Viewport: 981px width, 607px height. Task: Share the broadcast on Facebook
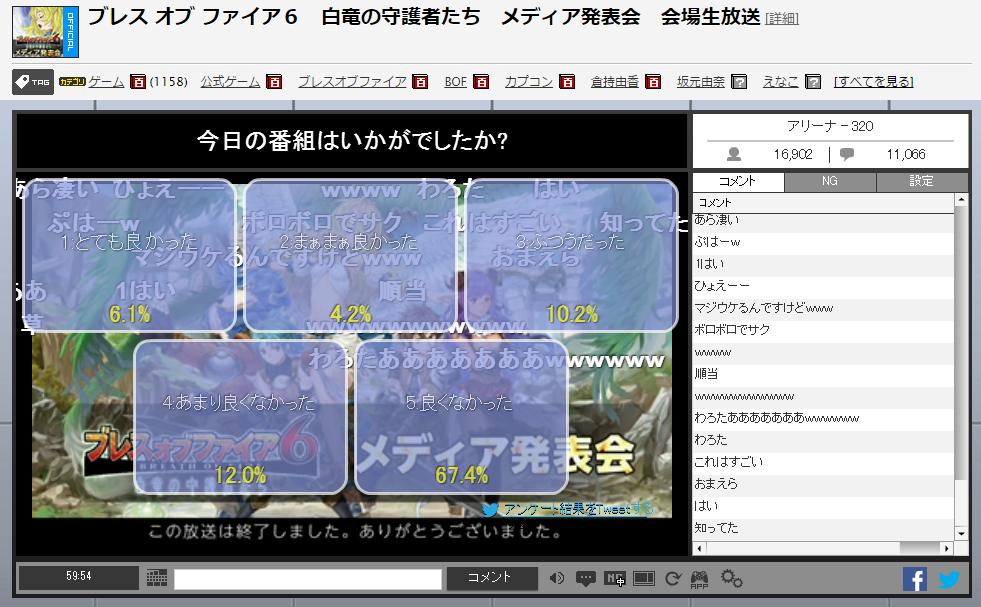click(x=915, y=579)
